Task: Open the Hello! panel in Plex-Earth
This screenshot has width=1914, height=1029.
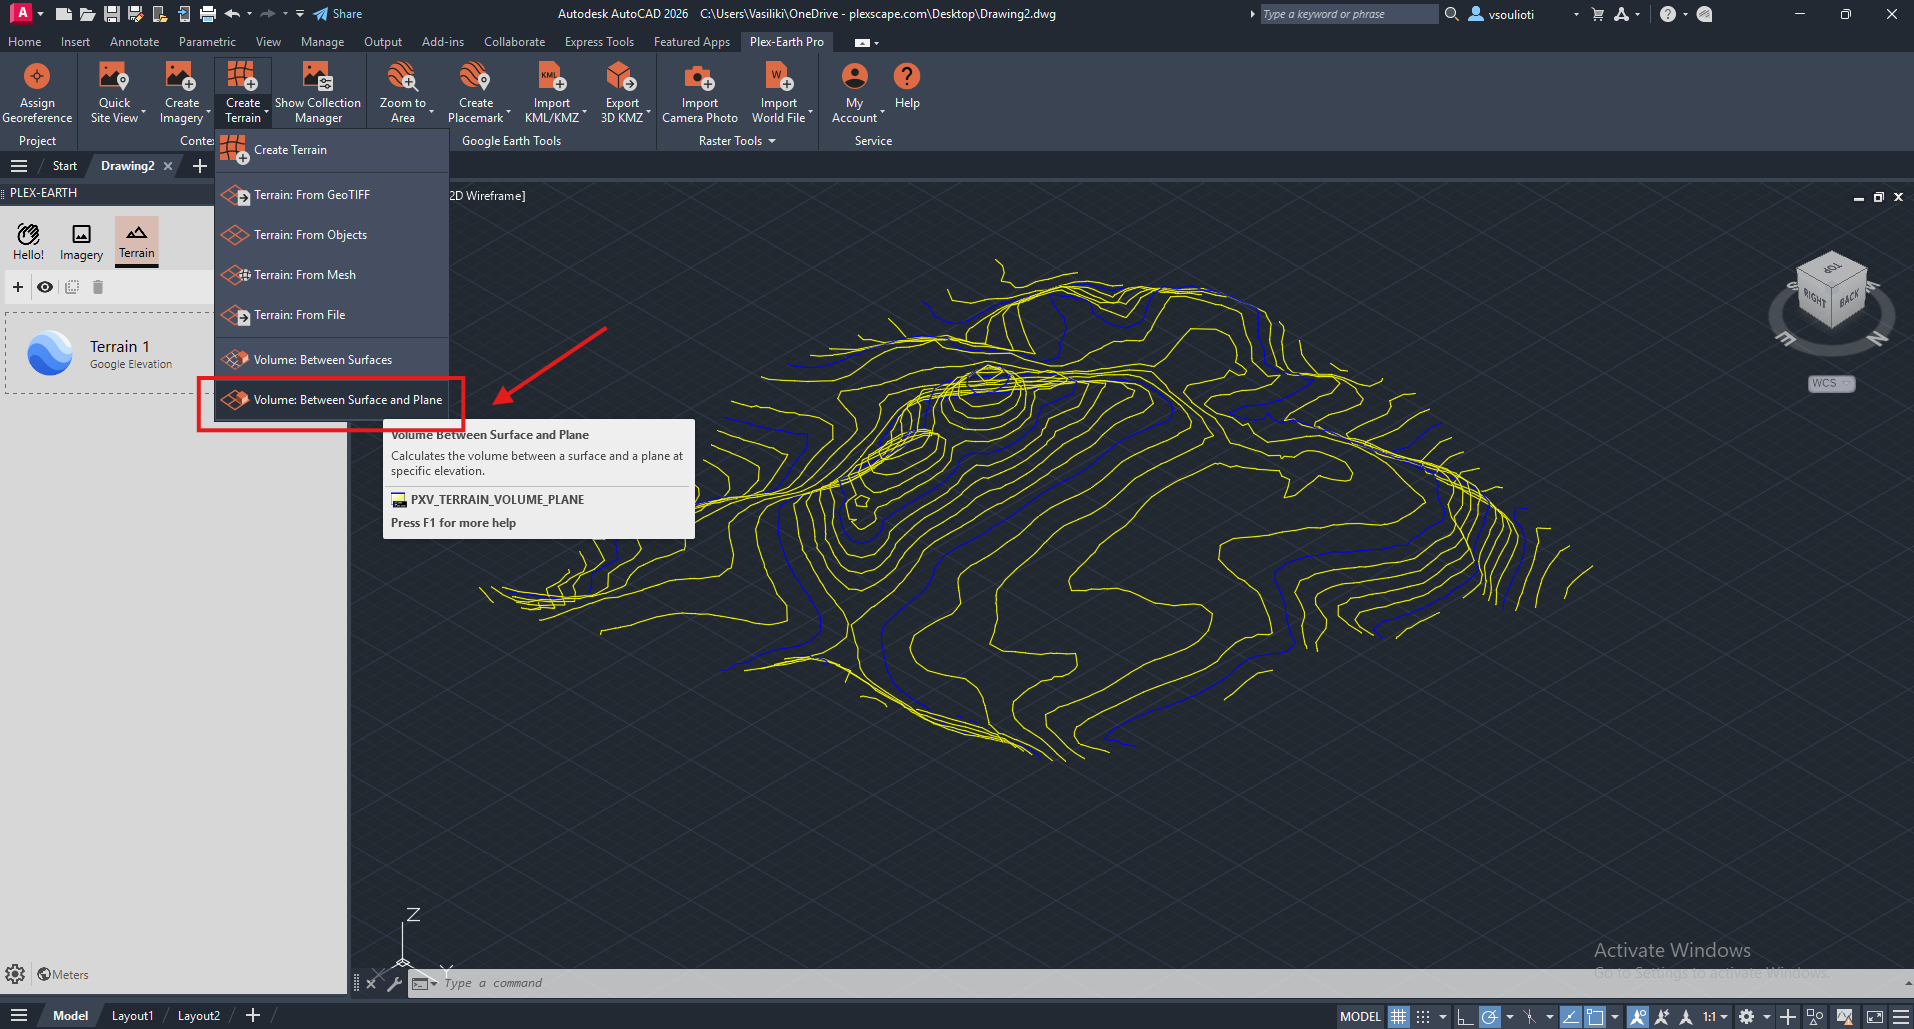Action: 28,241
